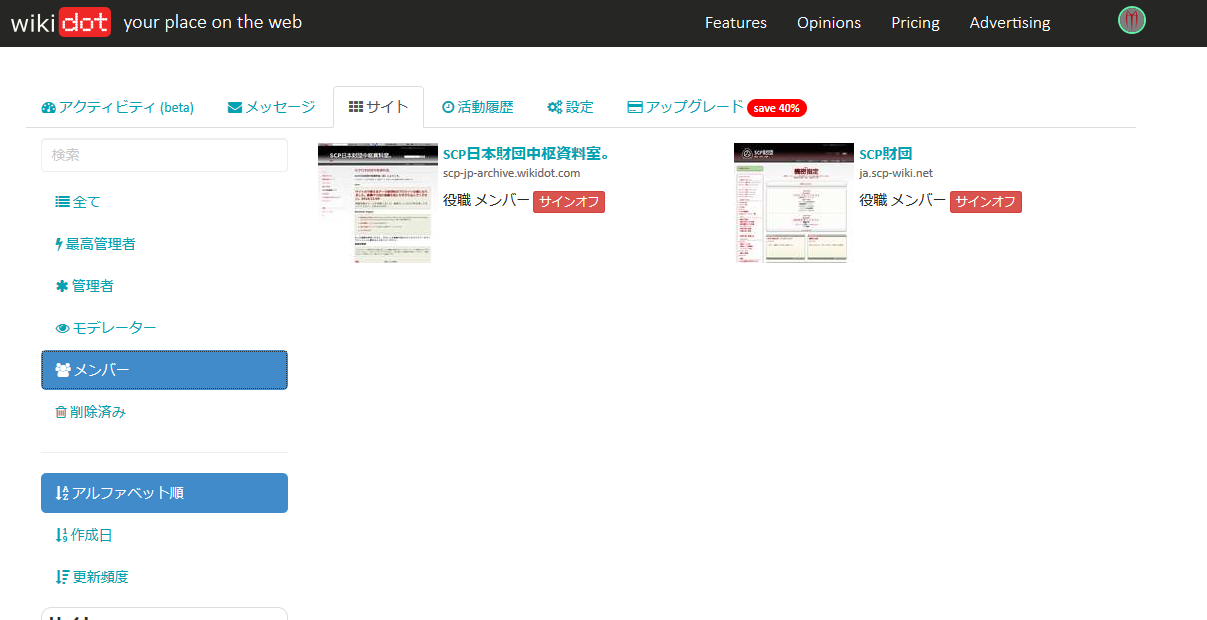Open the 活動履歴 tab
Image resolution: width=1207 pixels, height=620 pixels.
pyautogui.click(x=477, y=107)
